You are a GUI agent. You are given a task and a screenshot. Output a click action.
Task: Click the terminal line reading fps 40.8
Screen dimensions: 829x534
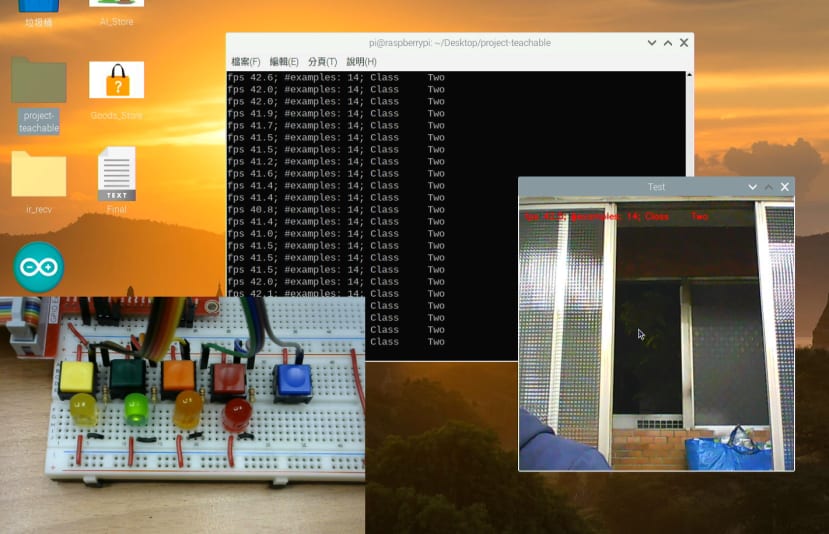[336, 210]
